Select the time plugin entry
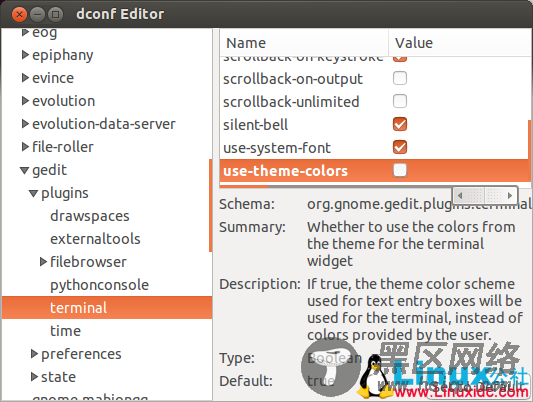This screenshot has width=533, height=402. click(x=65, y=331)
